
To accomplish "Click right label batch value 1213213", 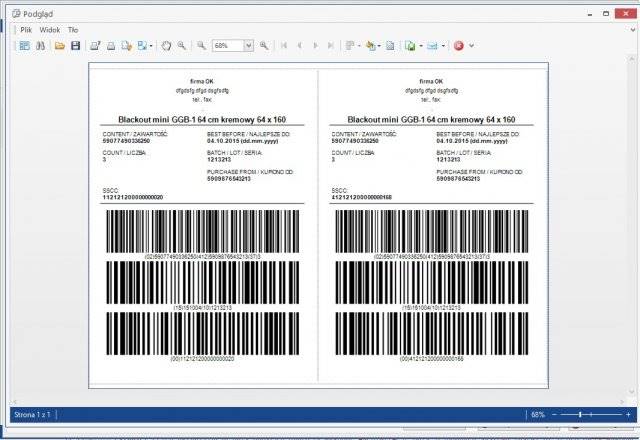I will click(x=448, y=160).
